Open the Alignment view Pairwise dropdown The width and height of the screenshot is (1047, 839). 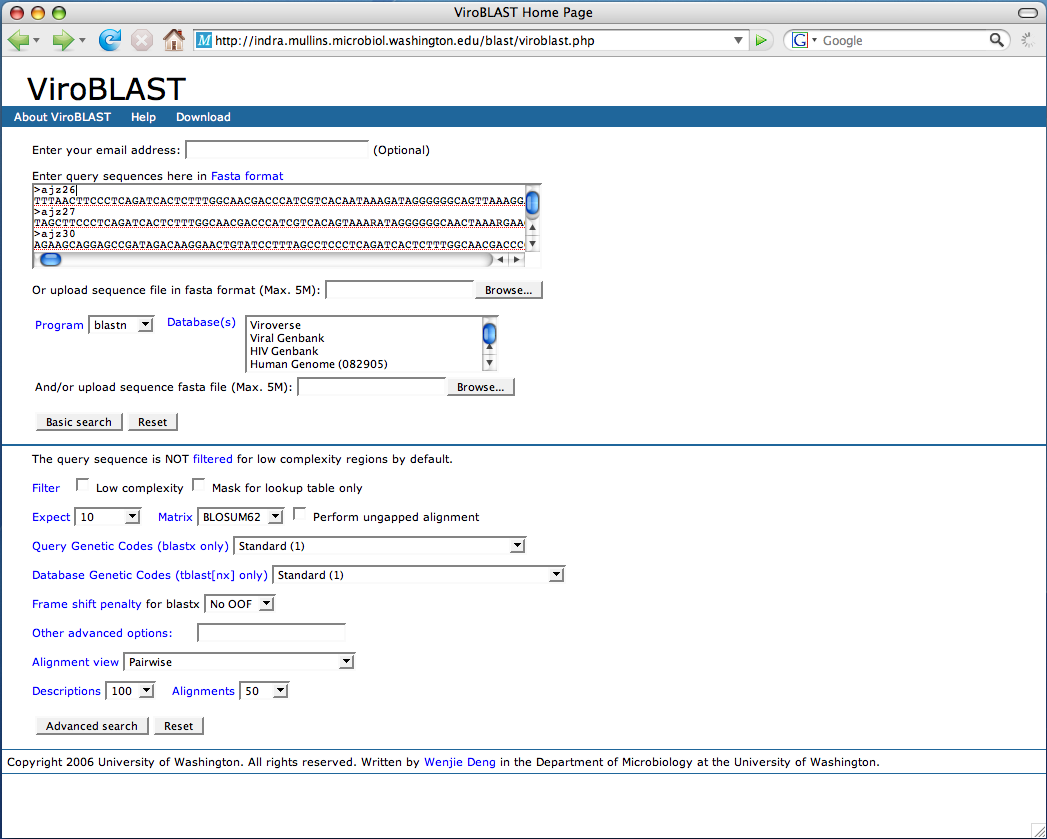point(238,662)
